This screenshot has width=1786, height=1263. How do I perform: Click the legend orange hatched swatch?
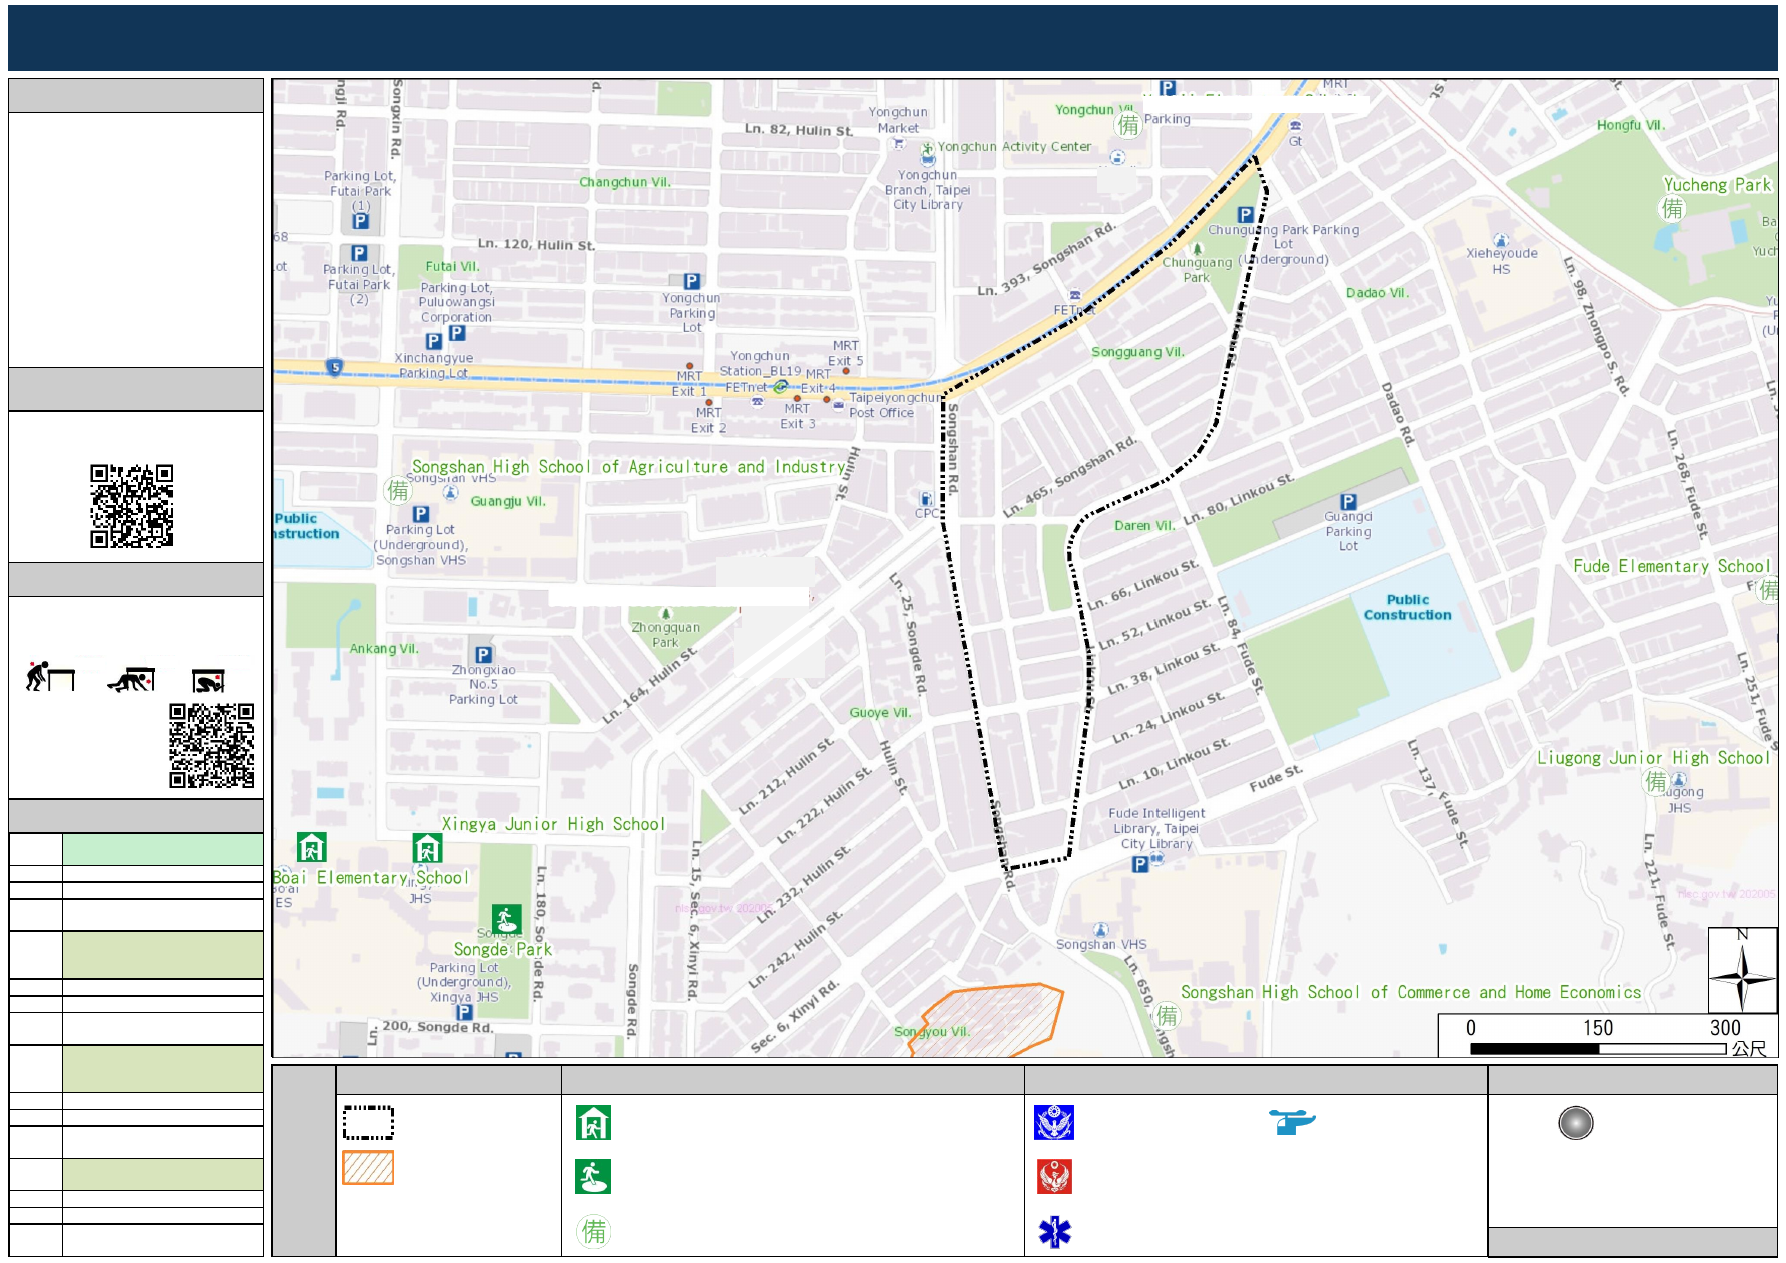click(368, 1167)
